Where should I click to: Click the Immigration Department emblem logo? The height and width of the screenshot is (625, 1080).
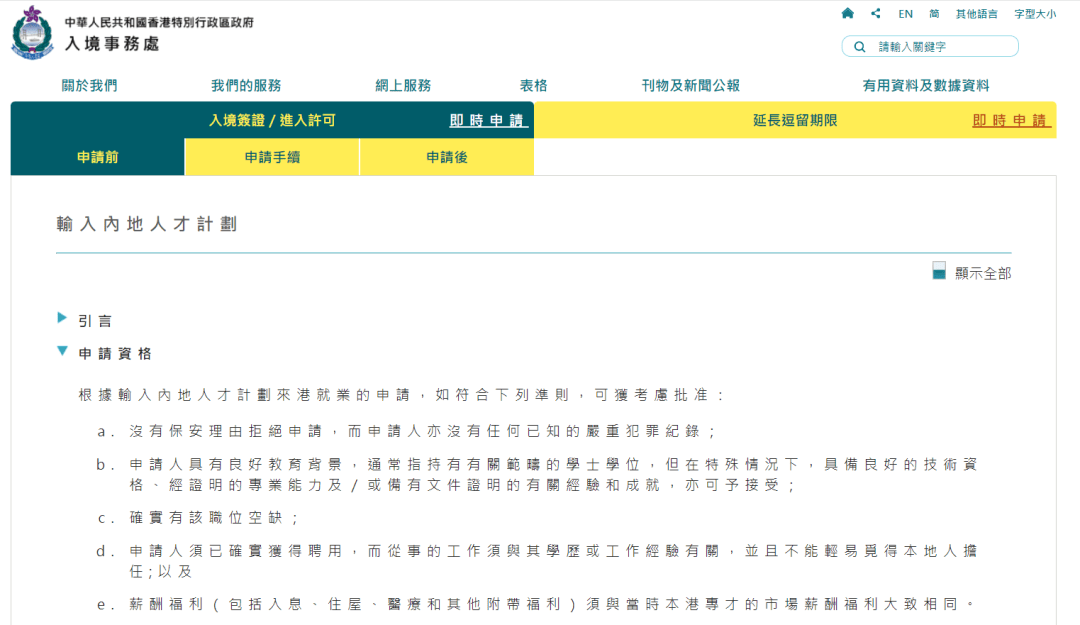[x=32, y=32]
